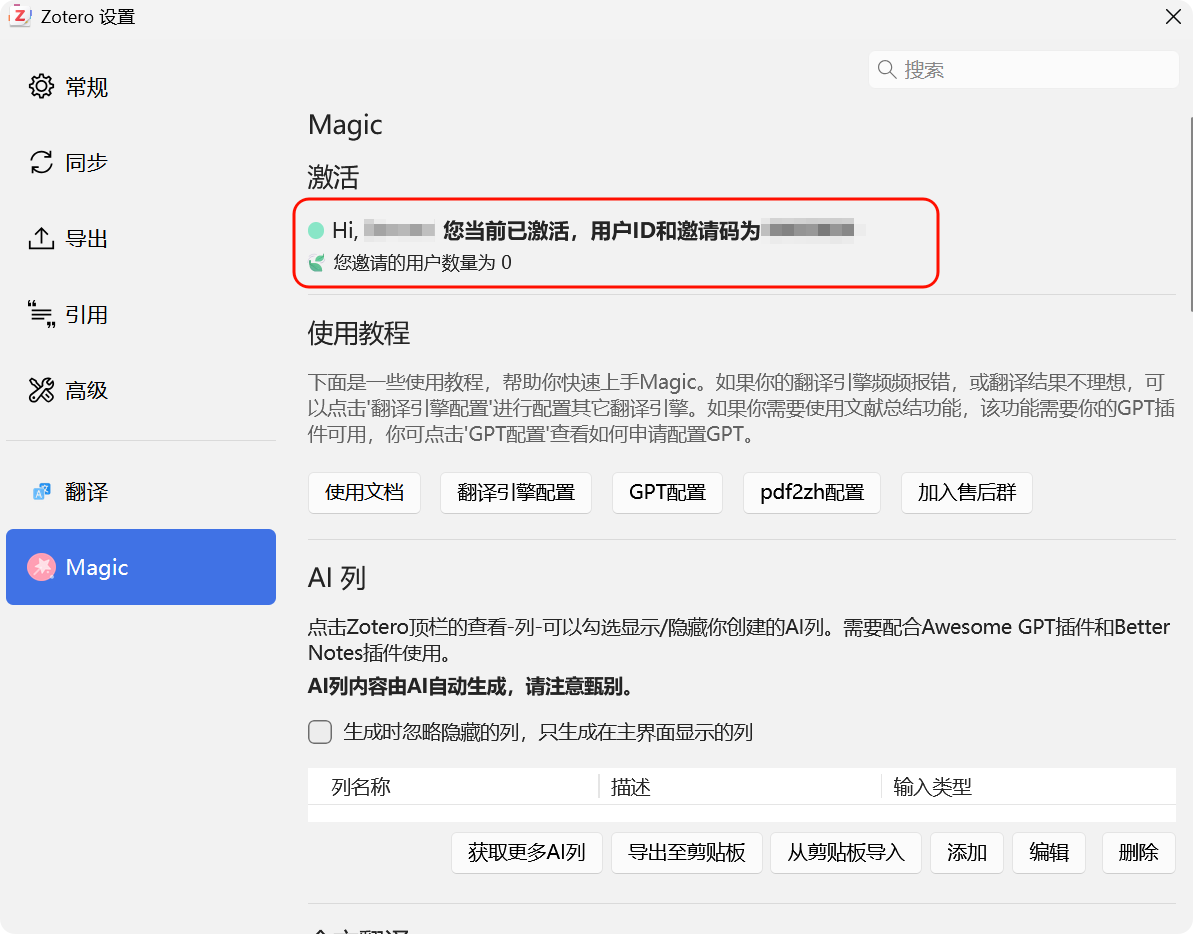Open pdf2zh配置 guide

click(x=812, y=493)
